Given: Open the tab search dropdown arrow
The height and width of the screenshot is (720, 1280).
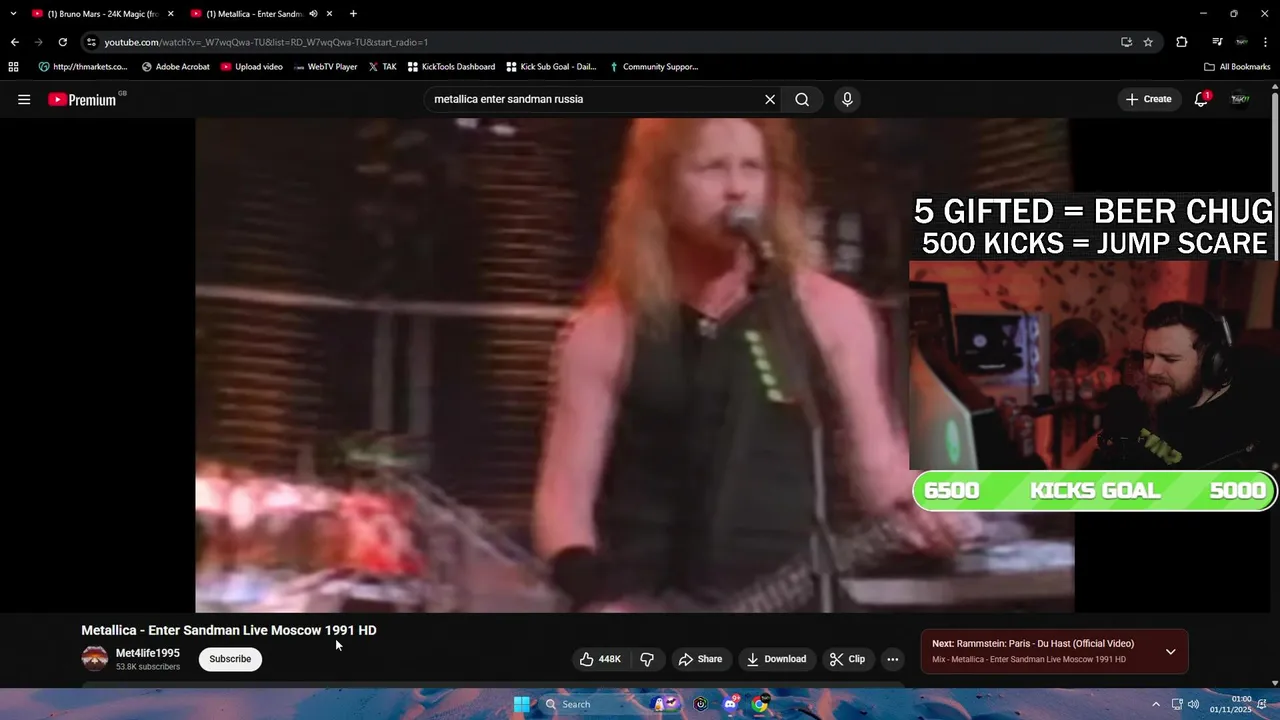Looking at the screenshot, I should click(x=13, y=14).
